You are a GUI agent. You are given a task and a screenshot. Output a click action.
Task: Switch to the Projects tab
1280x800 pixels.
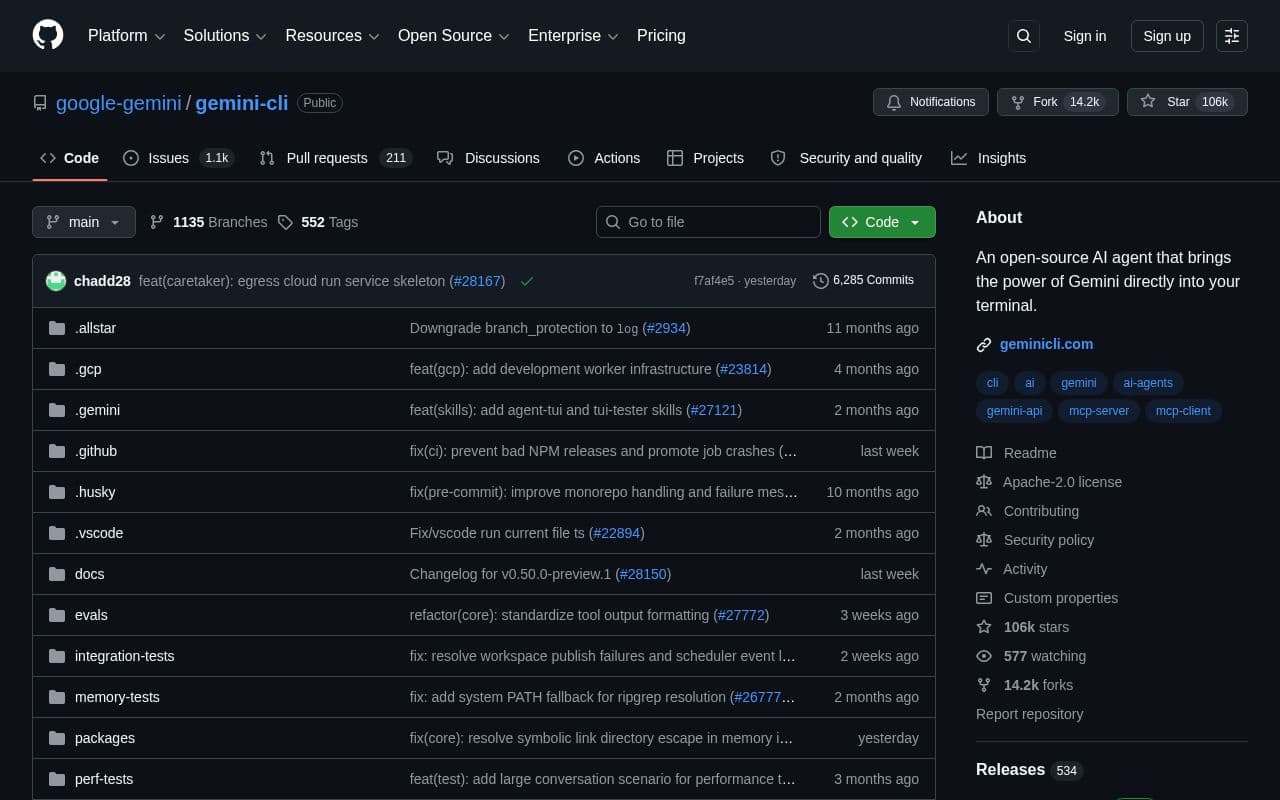coord(705,158)
